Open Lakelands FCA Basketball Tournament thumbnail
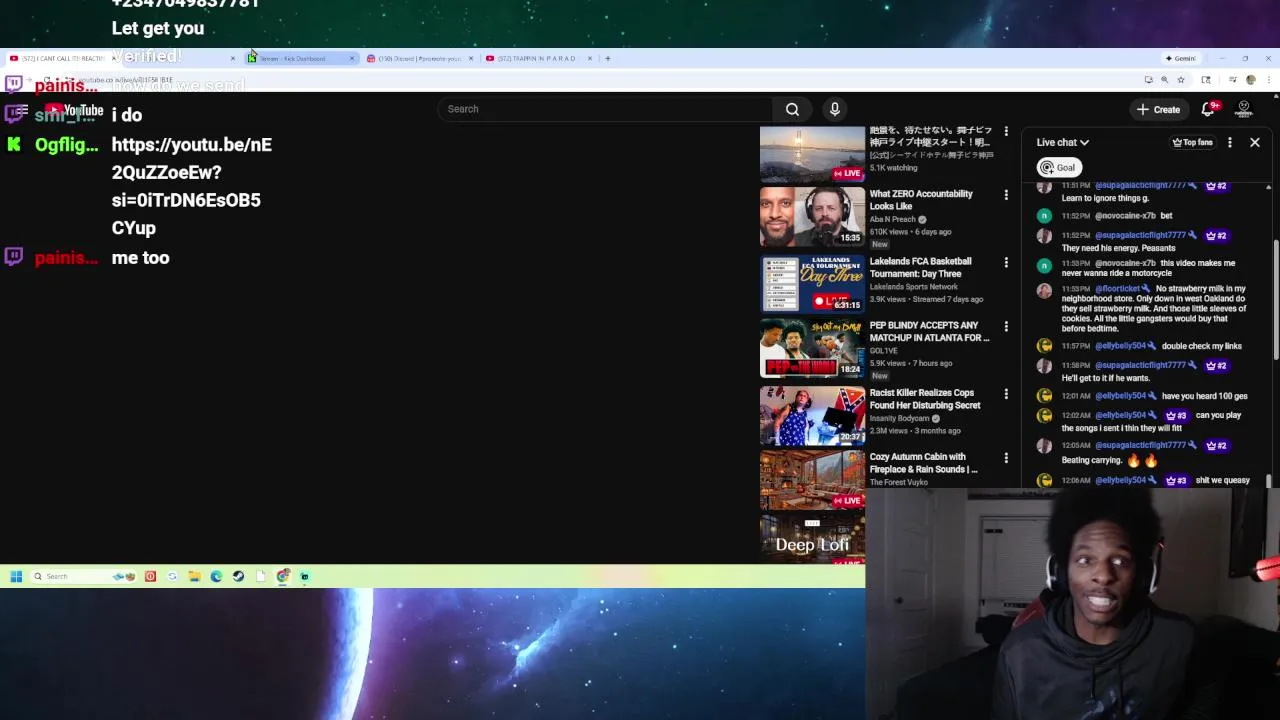Image resolution: width=1280 pixels, height=720 pixels. tap(812, 284)
